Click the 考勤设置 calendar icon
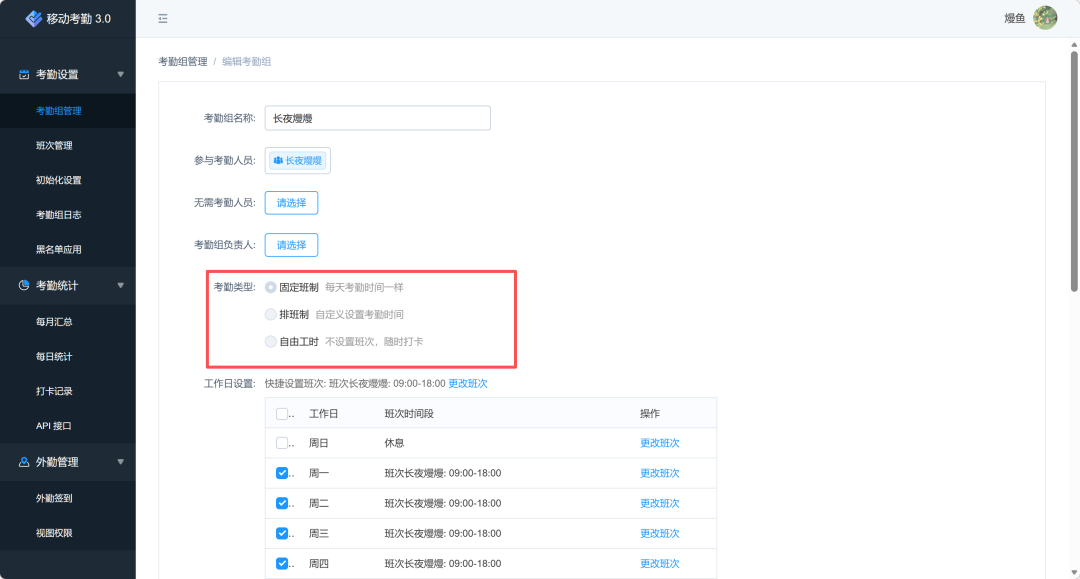The image size is (1080, 579). coord(24,75)
